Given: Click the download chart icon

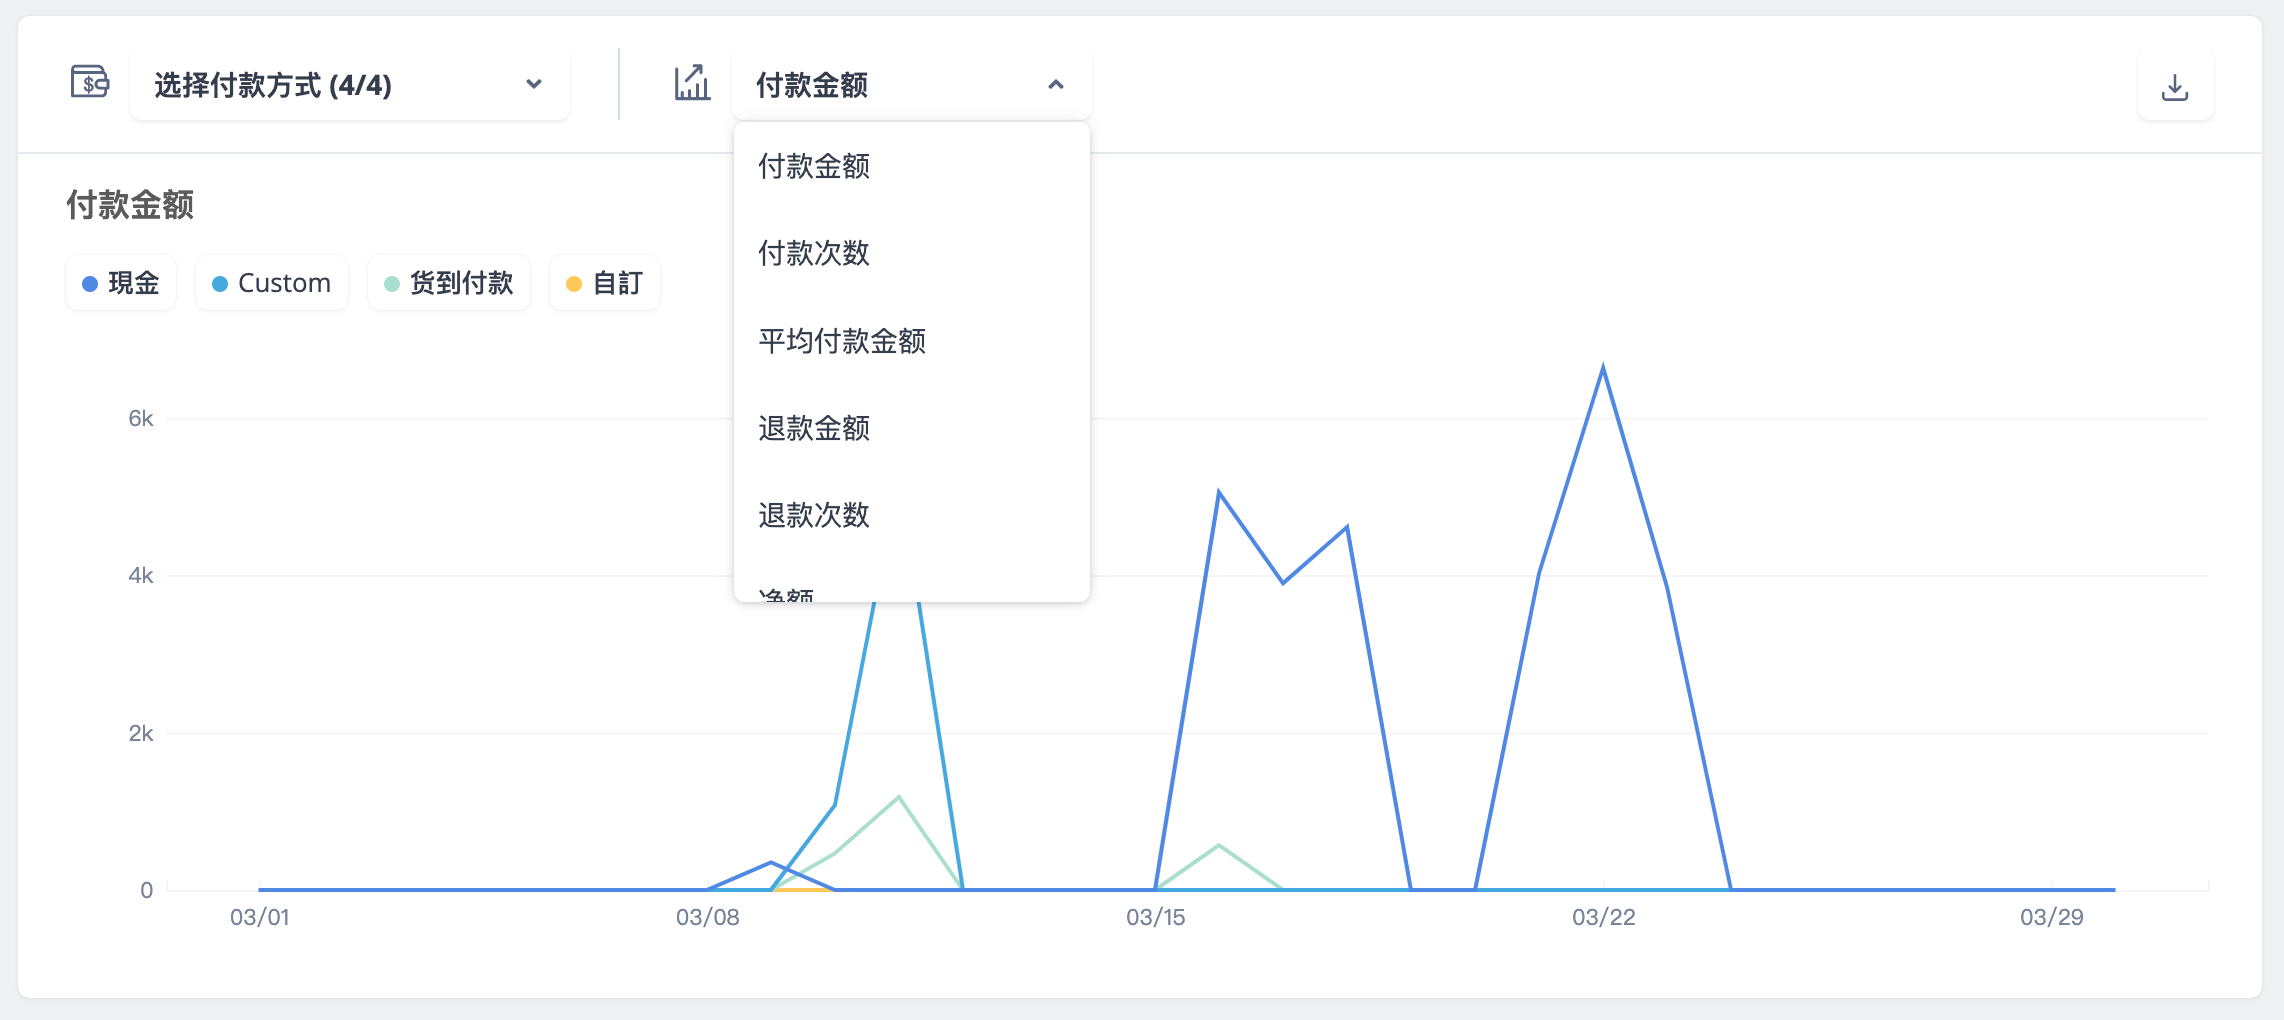Looking at the screenshot, I should [x=2175, y=87].
